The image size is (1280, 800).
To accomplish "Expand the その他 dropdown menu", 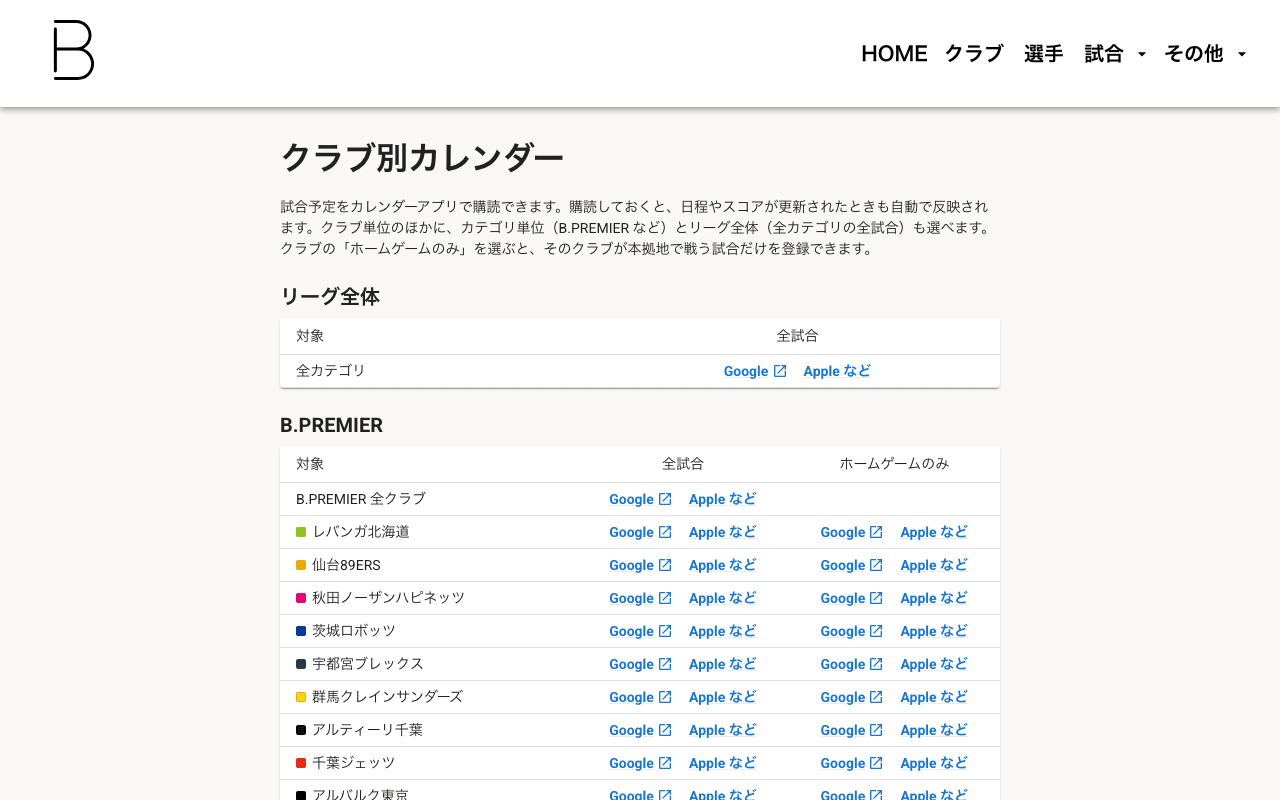I will [1205, 54].
